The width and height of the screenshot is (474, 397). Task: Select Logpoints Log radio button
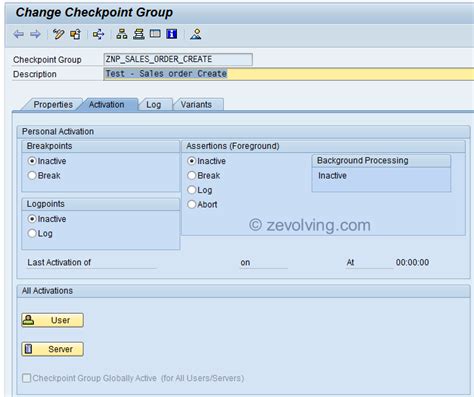coord(32,233)
